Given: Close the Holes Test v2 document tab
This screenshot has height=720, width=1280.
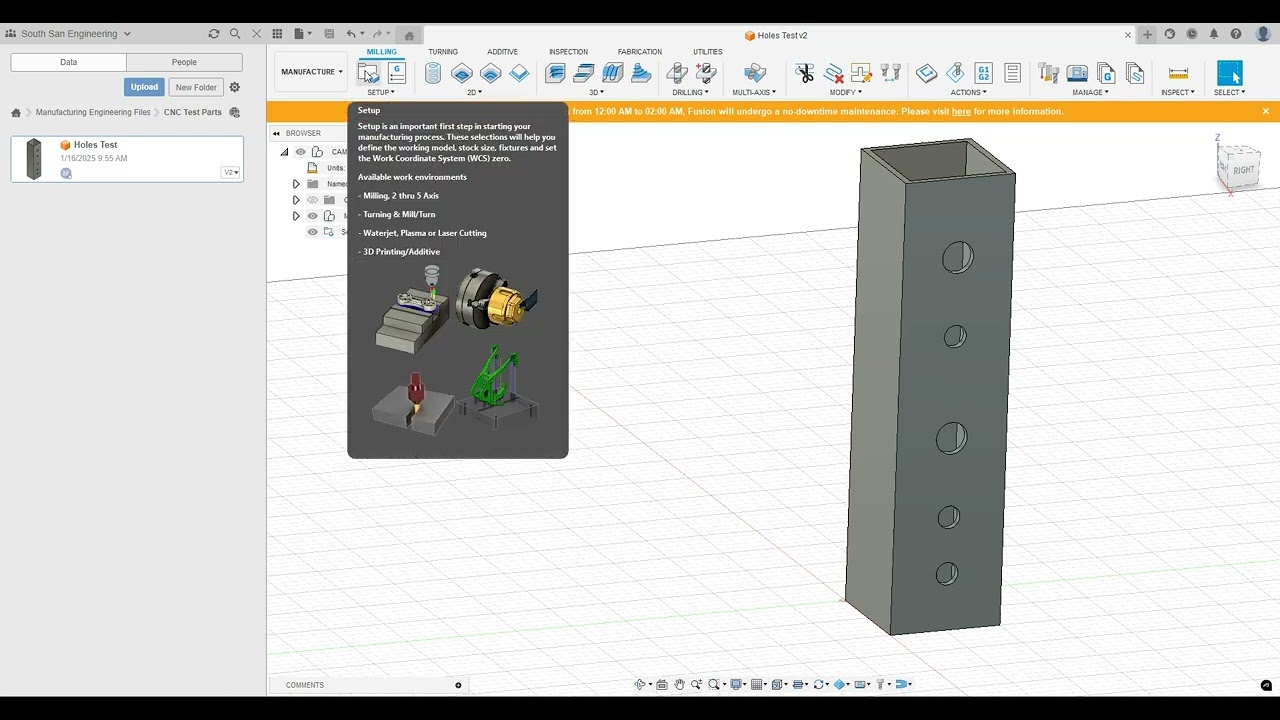Looking at the screenshot, I should coord(1128,35).
